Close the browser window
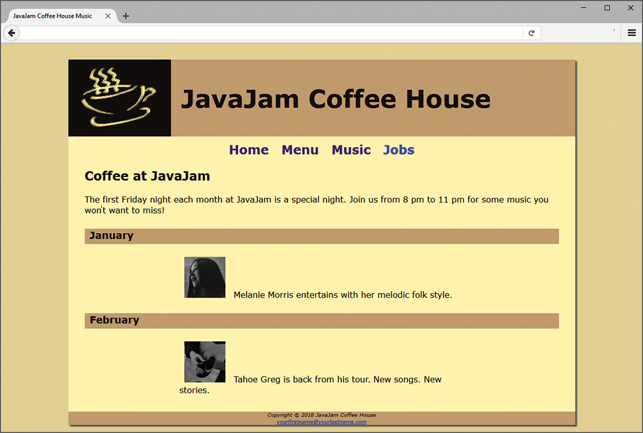This screenshot has height=433, width=643. pos(631,8)
